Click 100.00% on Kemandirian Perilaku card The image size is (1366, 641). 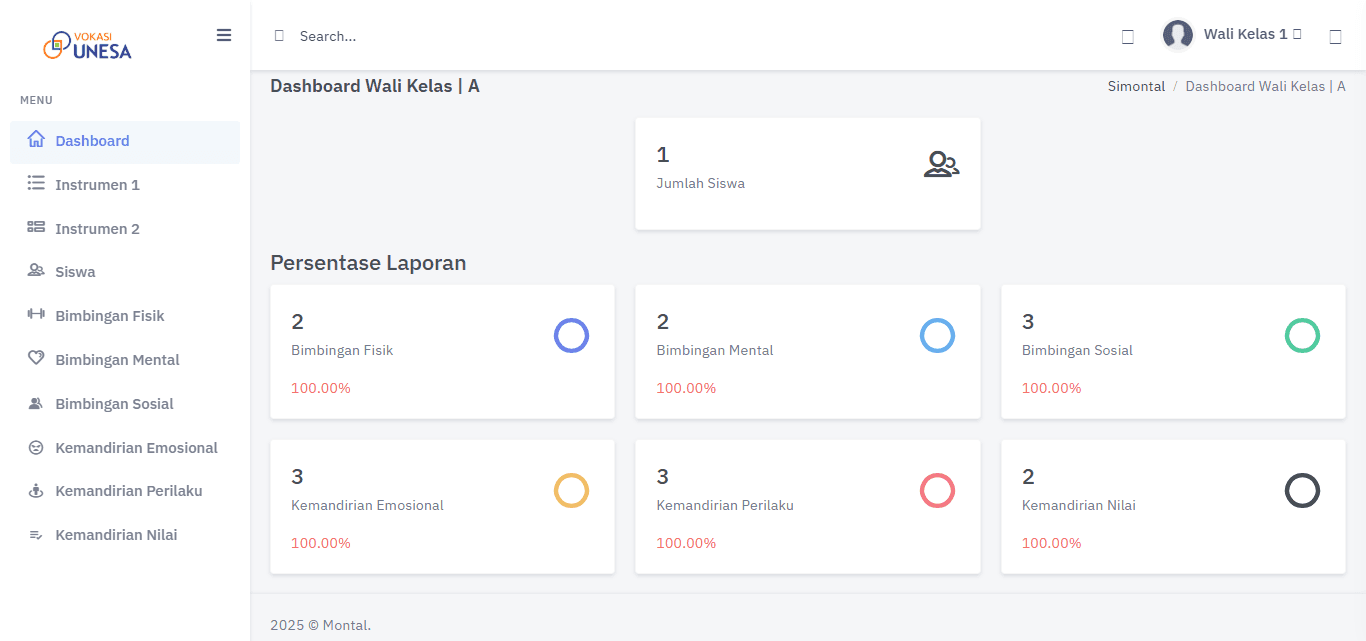click(686, 543)
